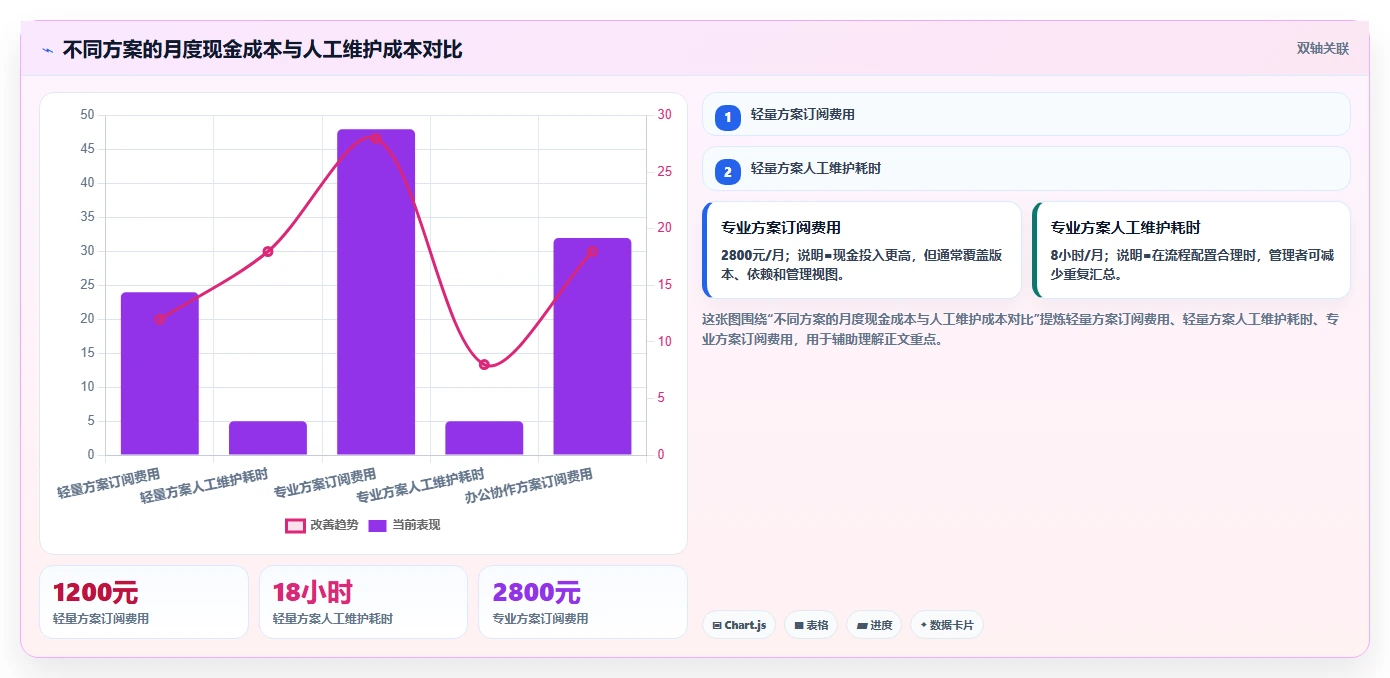
Task: Select the 2800元 stat card
Action: point(583,602)
